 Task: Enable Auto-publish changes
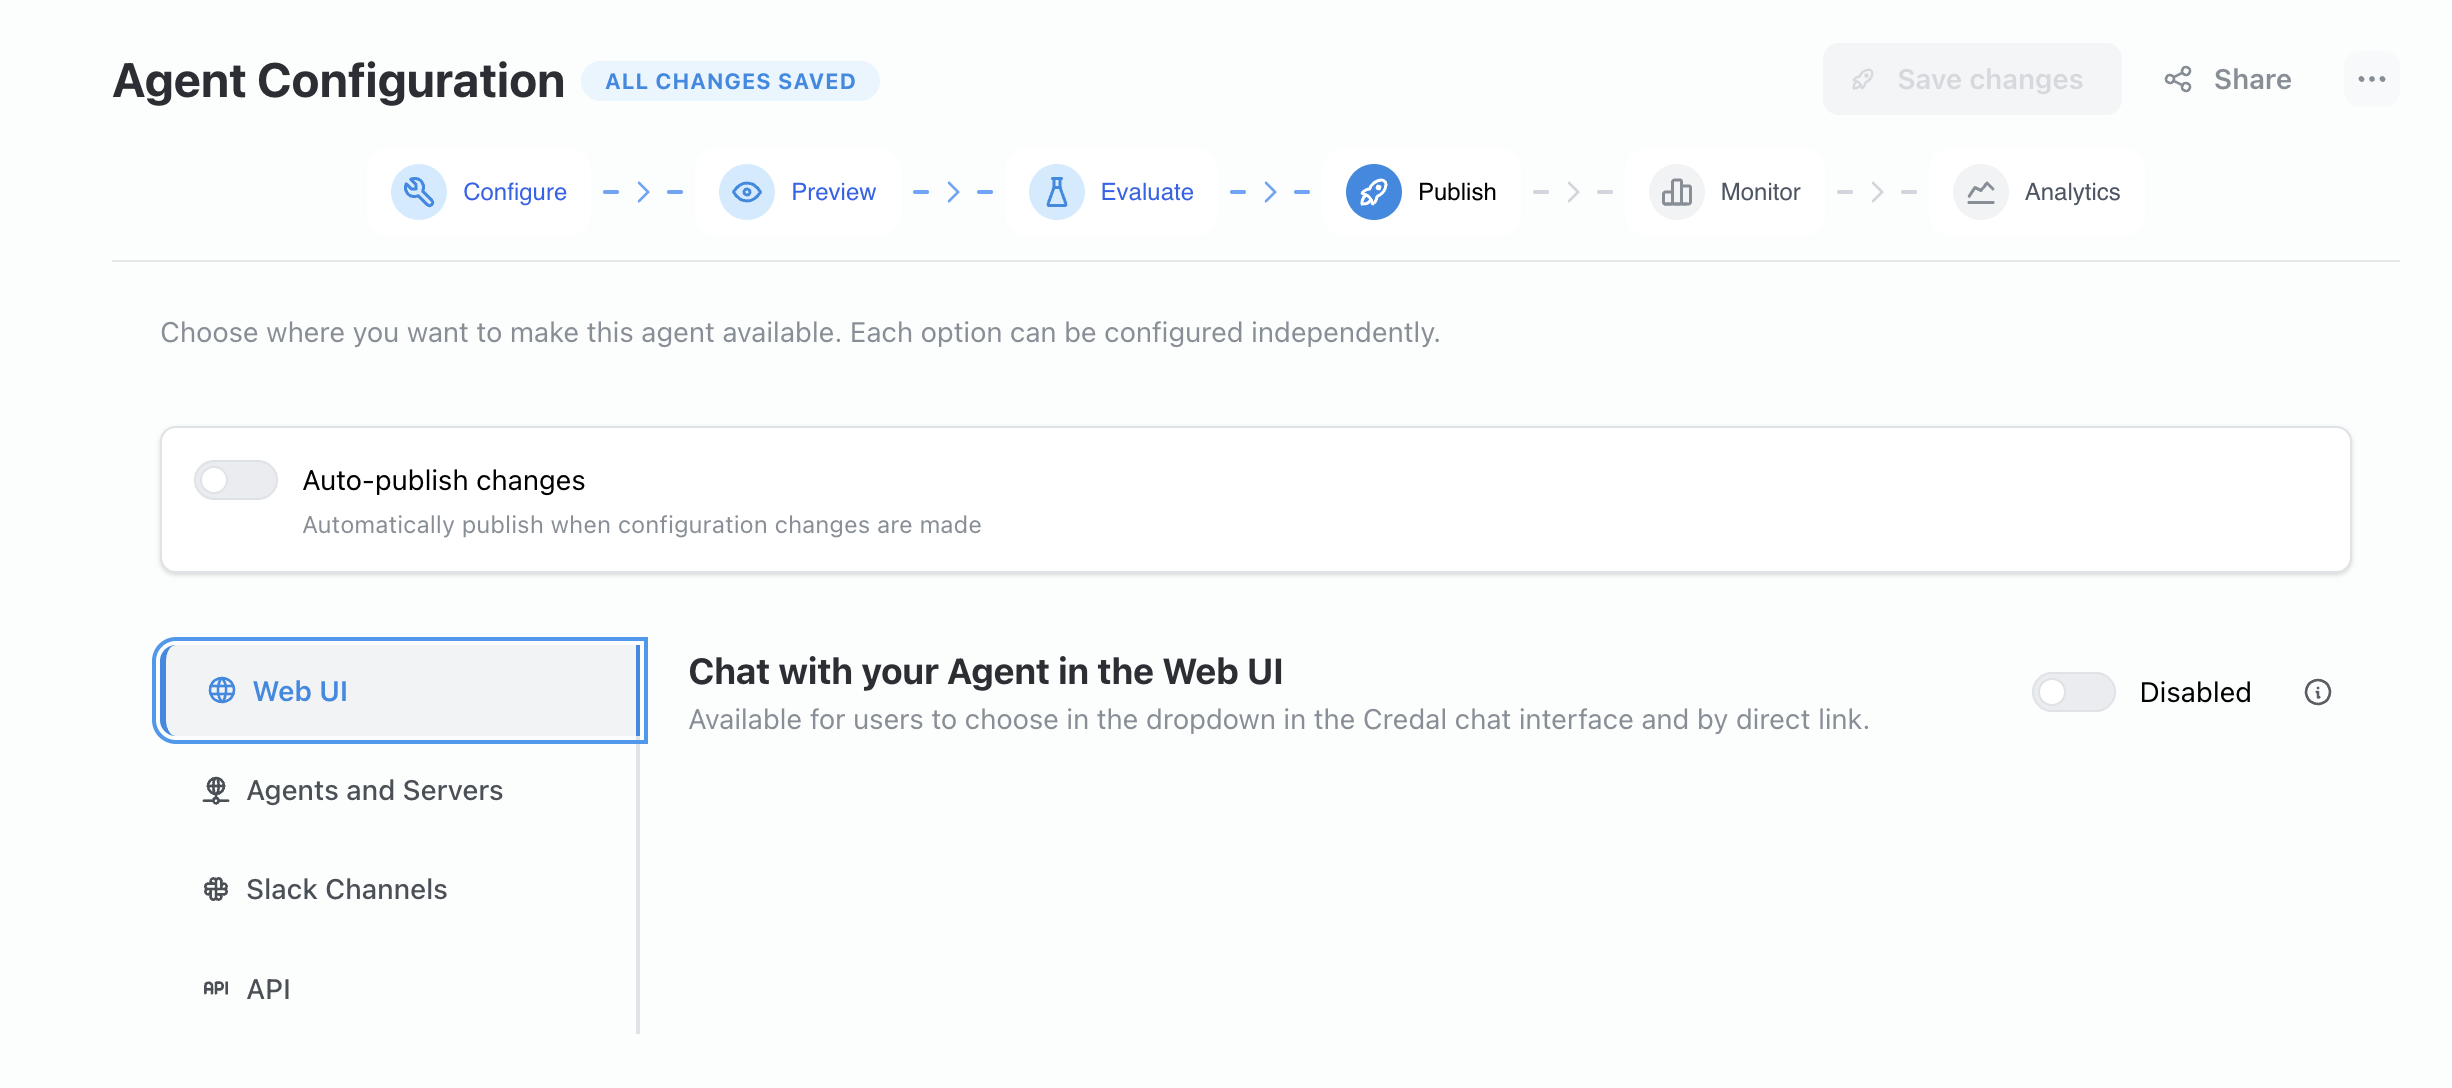point(236,480)
